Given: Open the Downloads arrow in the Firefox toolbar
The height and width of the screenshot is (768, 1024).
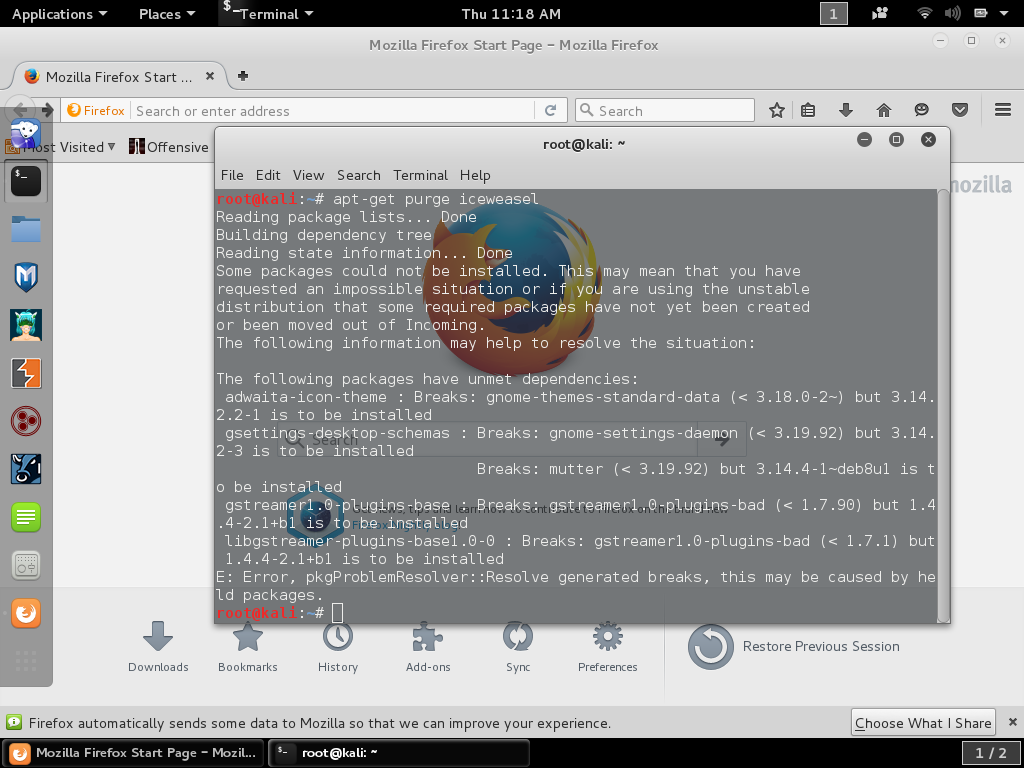Looking at the screenshot, I should pyautogui.click(x=846, y=110).
